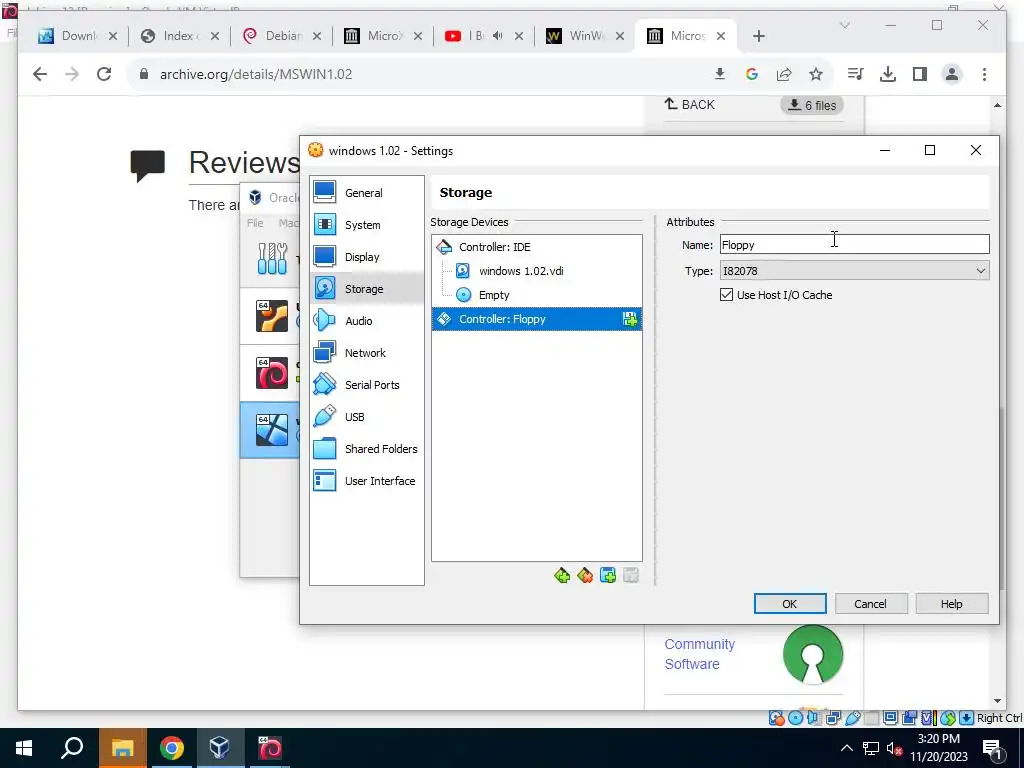This screenshot has width=1024, height=768.
Task: Click the optical disk icon in the VM status bar
Action: tap(795, 718)
